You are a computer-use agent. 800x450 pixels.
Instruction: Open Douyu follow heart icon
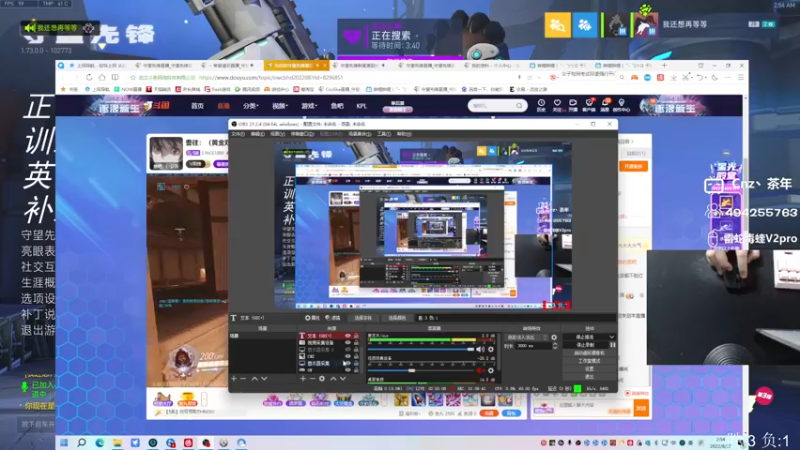click(557, 105)
